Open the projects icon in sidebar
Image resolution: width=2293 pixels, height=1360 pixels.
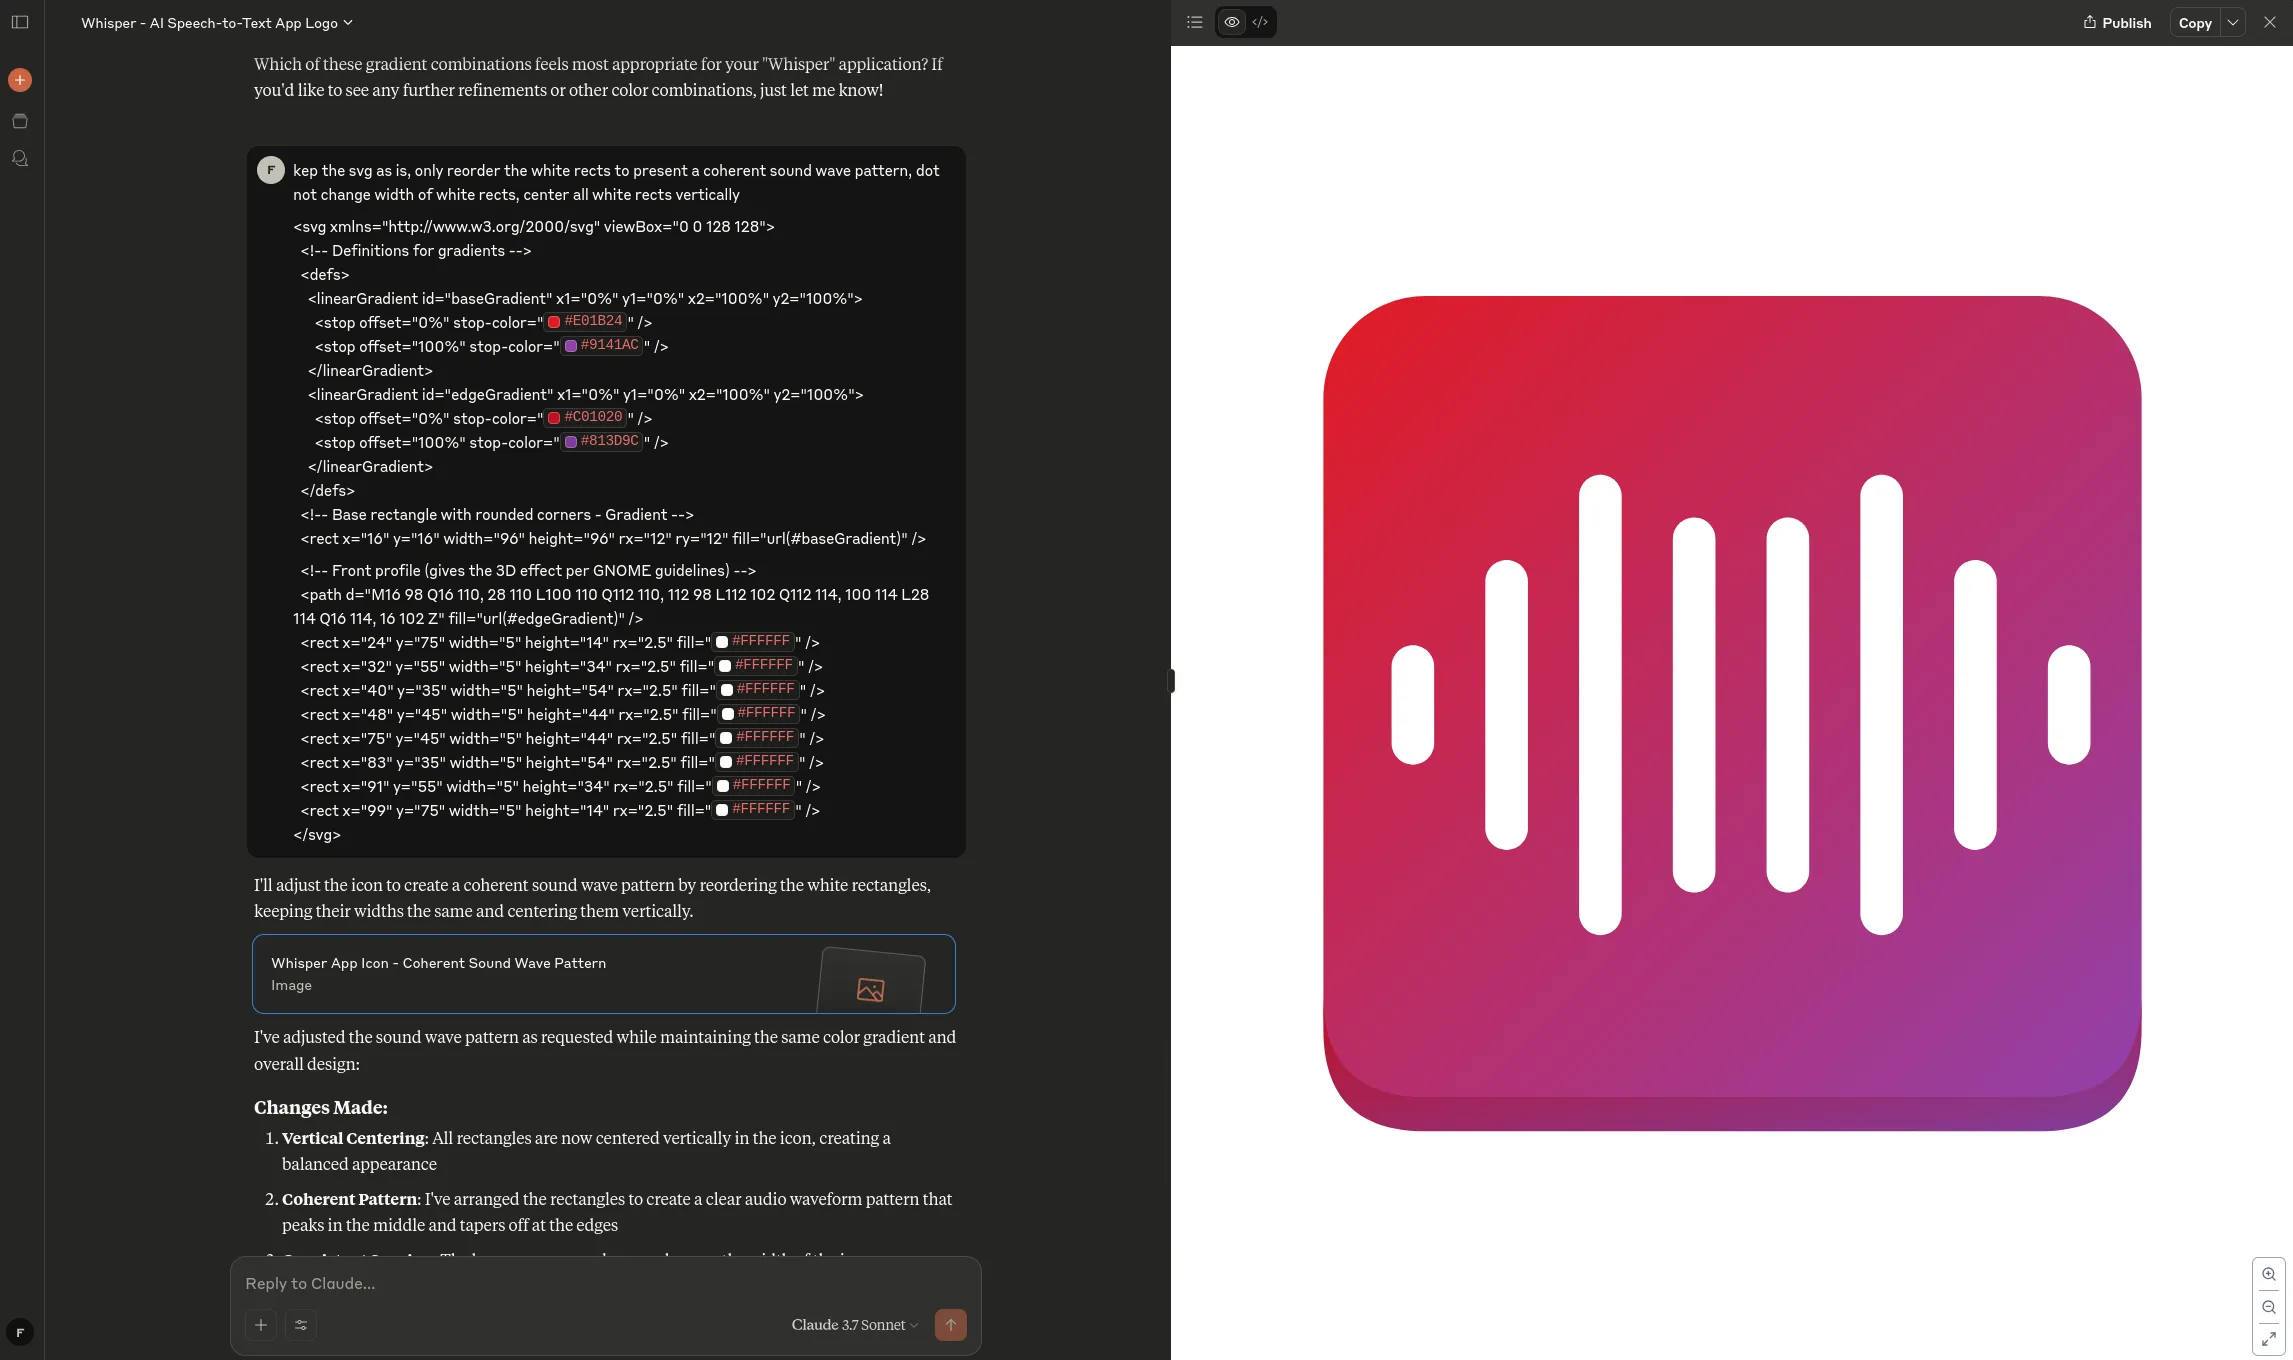(20, 121)
